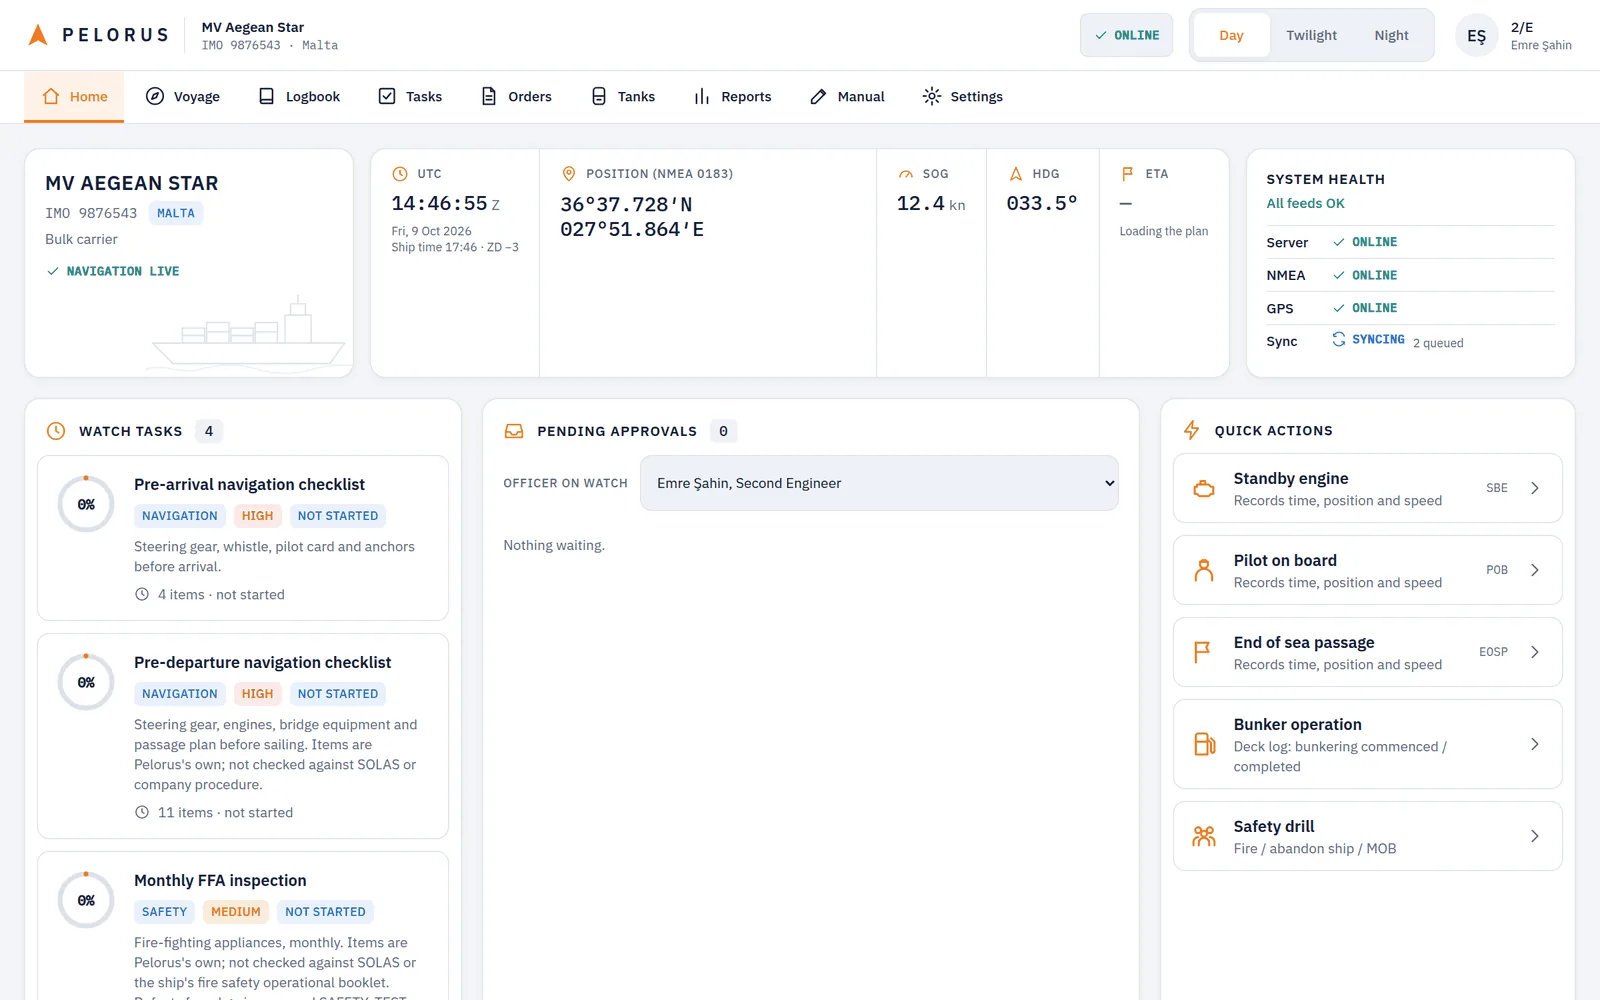Click the position pin icon
Image resolution: width=1600 pixels, height=1000 pixels.
pyautogui.click(x=569, y=174)
